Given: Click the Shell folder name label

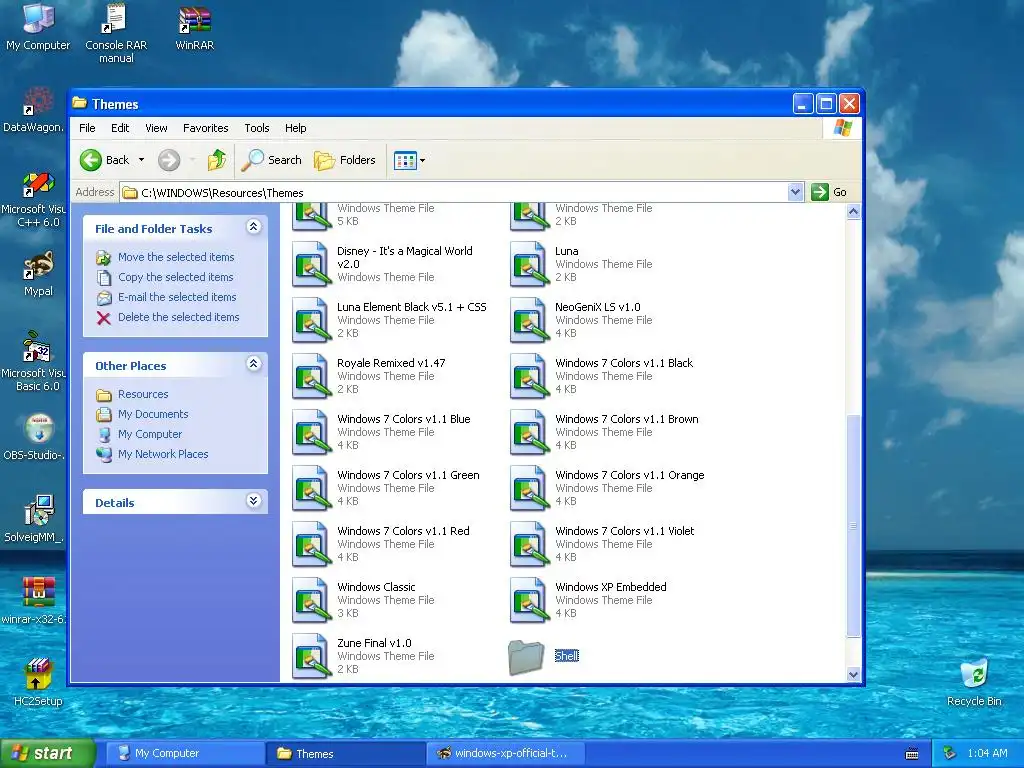Looking at the screenshot, I should [566, 656].
